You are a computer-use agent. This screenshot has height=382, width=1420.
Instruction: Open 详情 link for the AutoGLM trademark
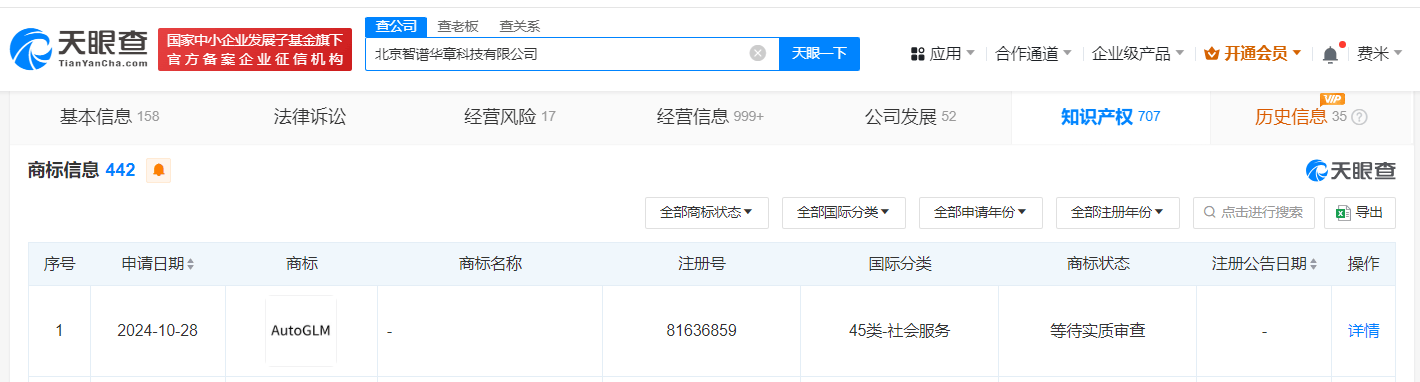click(x=1363, y=330)
